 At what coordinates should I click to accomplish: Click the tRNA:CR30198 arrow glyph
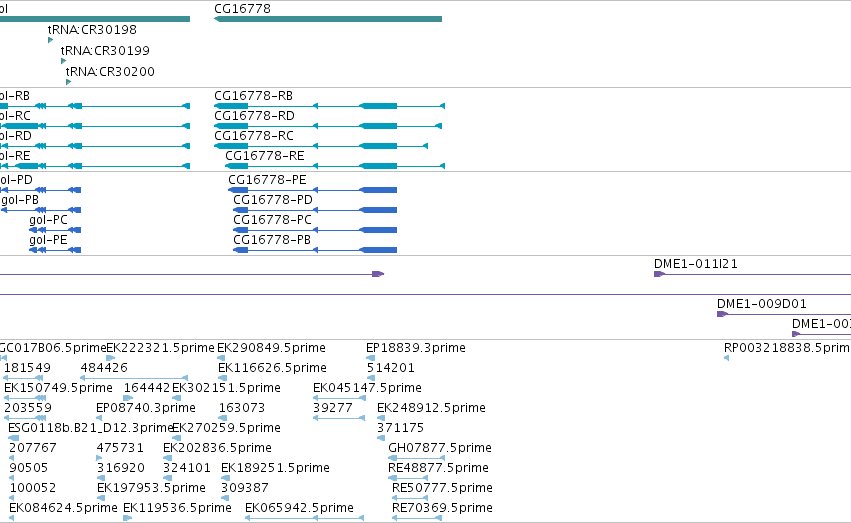point(50,40)
